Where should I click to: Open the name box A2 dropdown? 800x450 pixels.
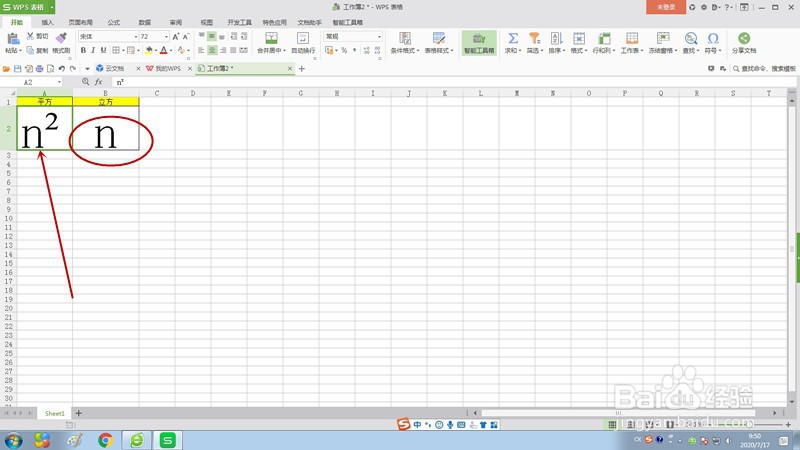point(59,82)
